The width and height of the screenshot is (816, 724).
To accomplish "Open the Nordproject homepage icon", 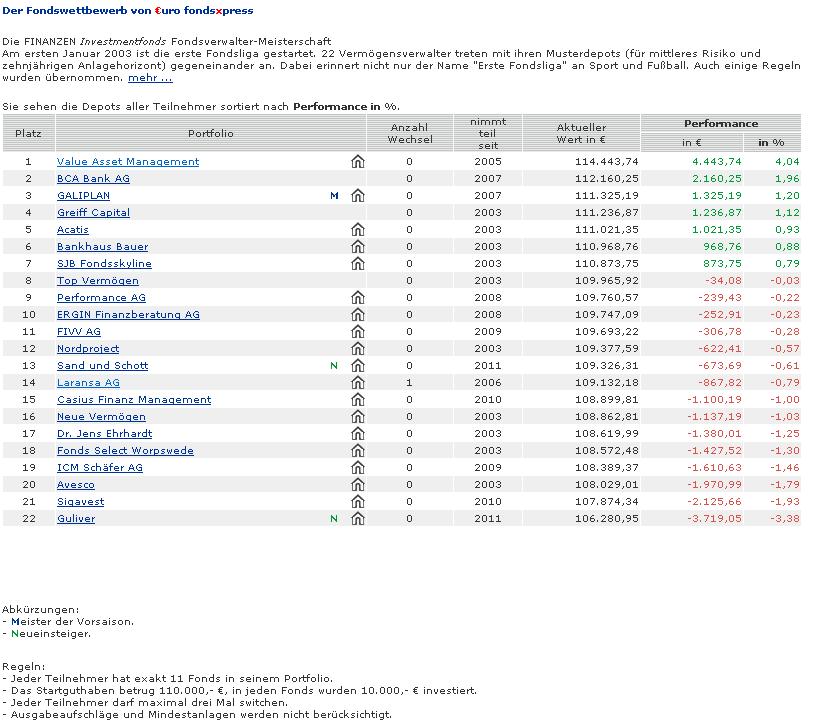I will (x=358, y=349).
